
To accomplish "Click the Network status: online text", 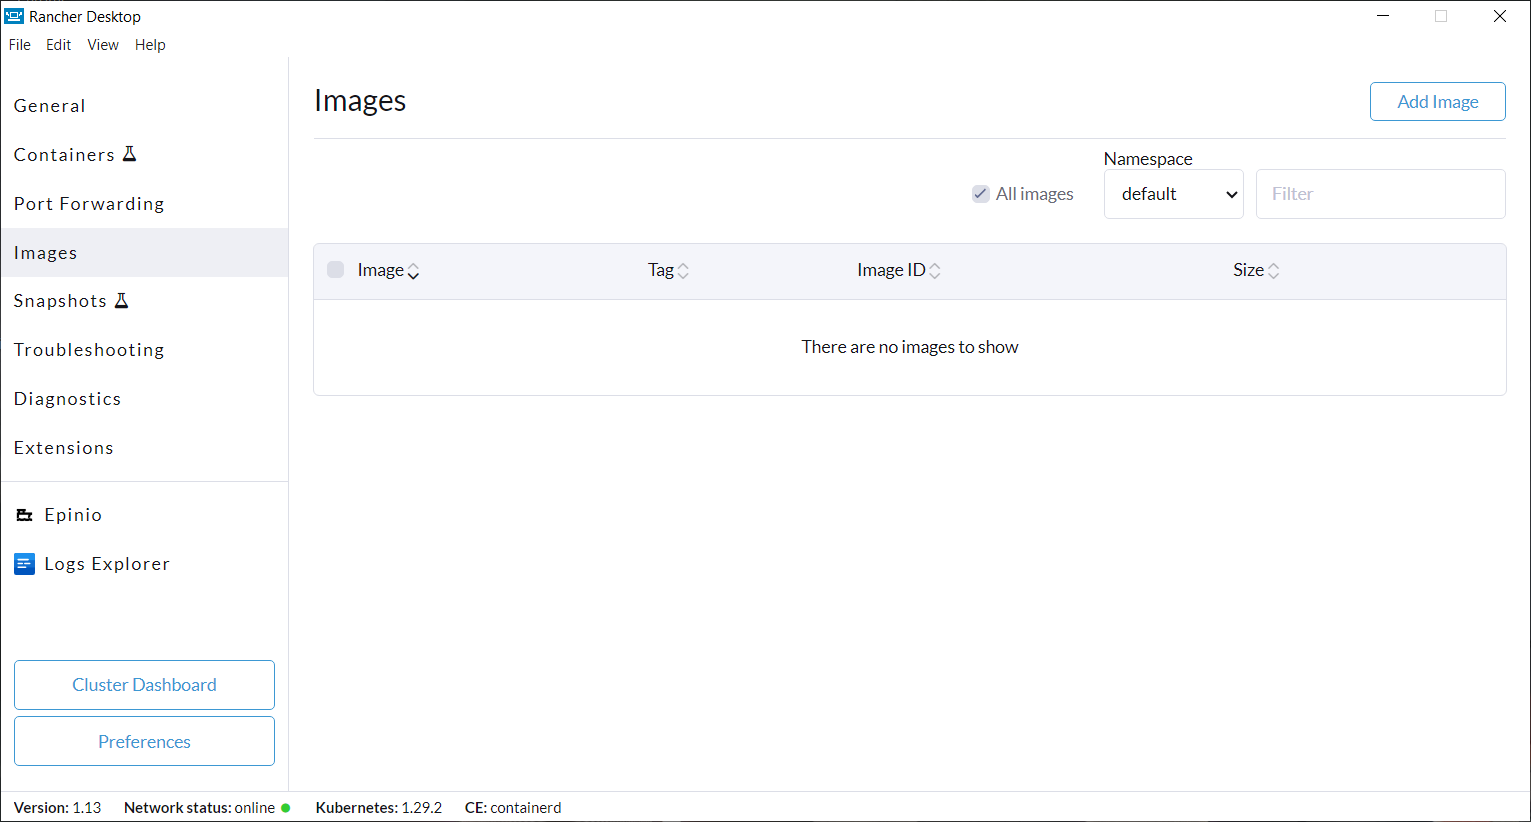I will coord(199,808).
